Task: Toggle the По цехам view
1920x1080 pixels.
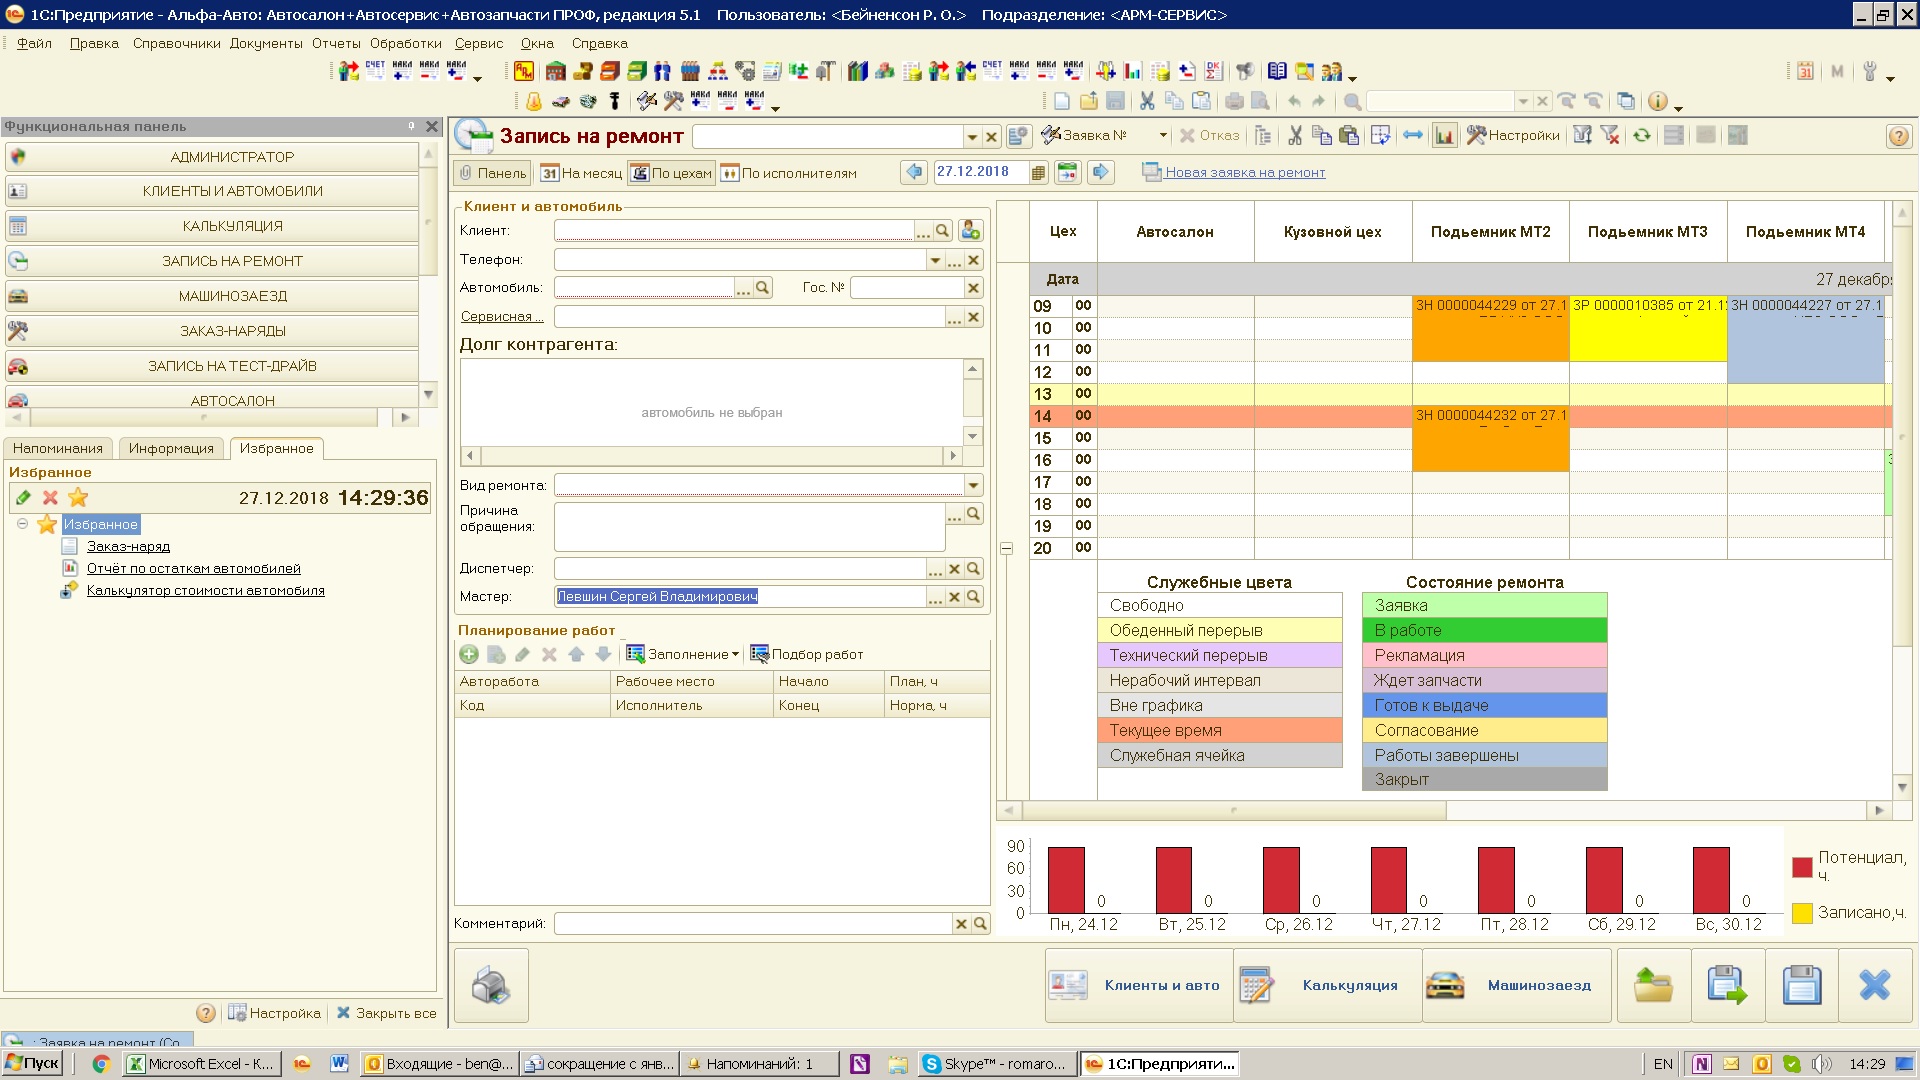Action: pos(671,173)
